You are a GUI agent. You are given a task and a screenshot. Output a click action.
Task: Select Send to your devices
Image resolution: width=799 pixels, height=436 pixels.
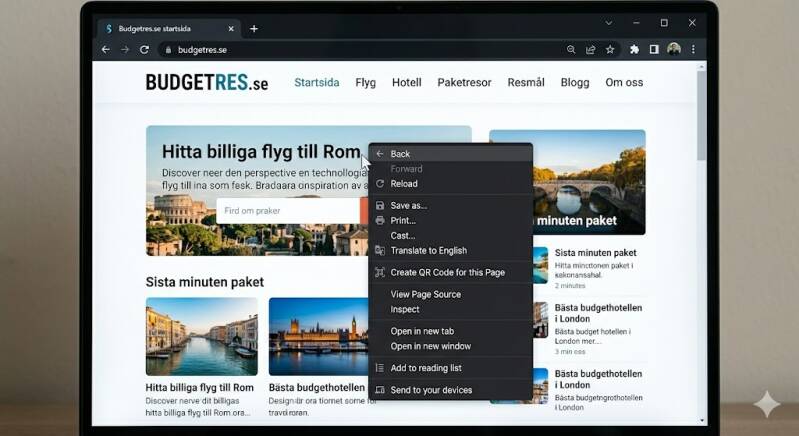point(450,390)
